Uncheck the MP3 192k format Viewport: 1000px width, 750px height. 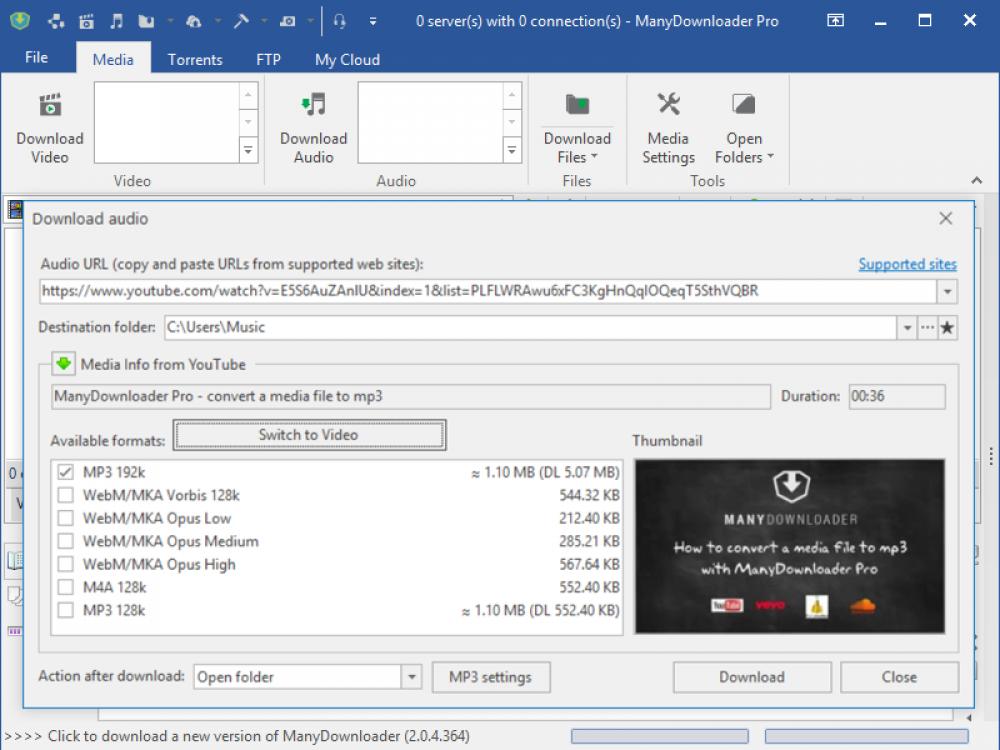point(65,471)
